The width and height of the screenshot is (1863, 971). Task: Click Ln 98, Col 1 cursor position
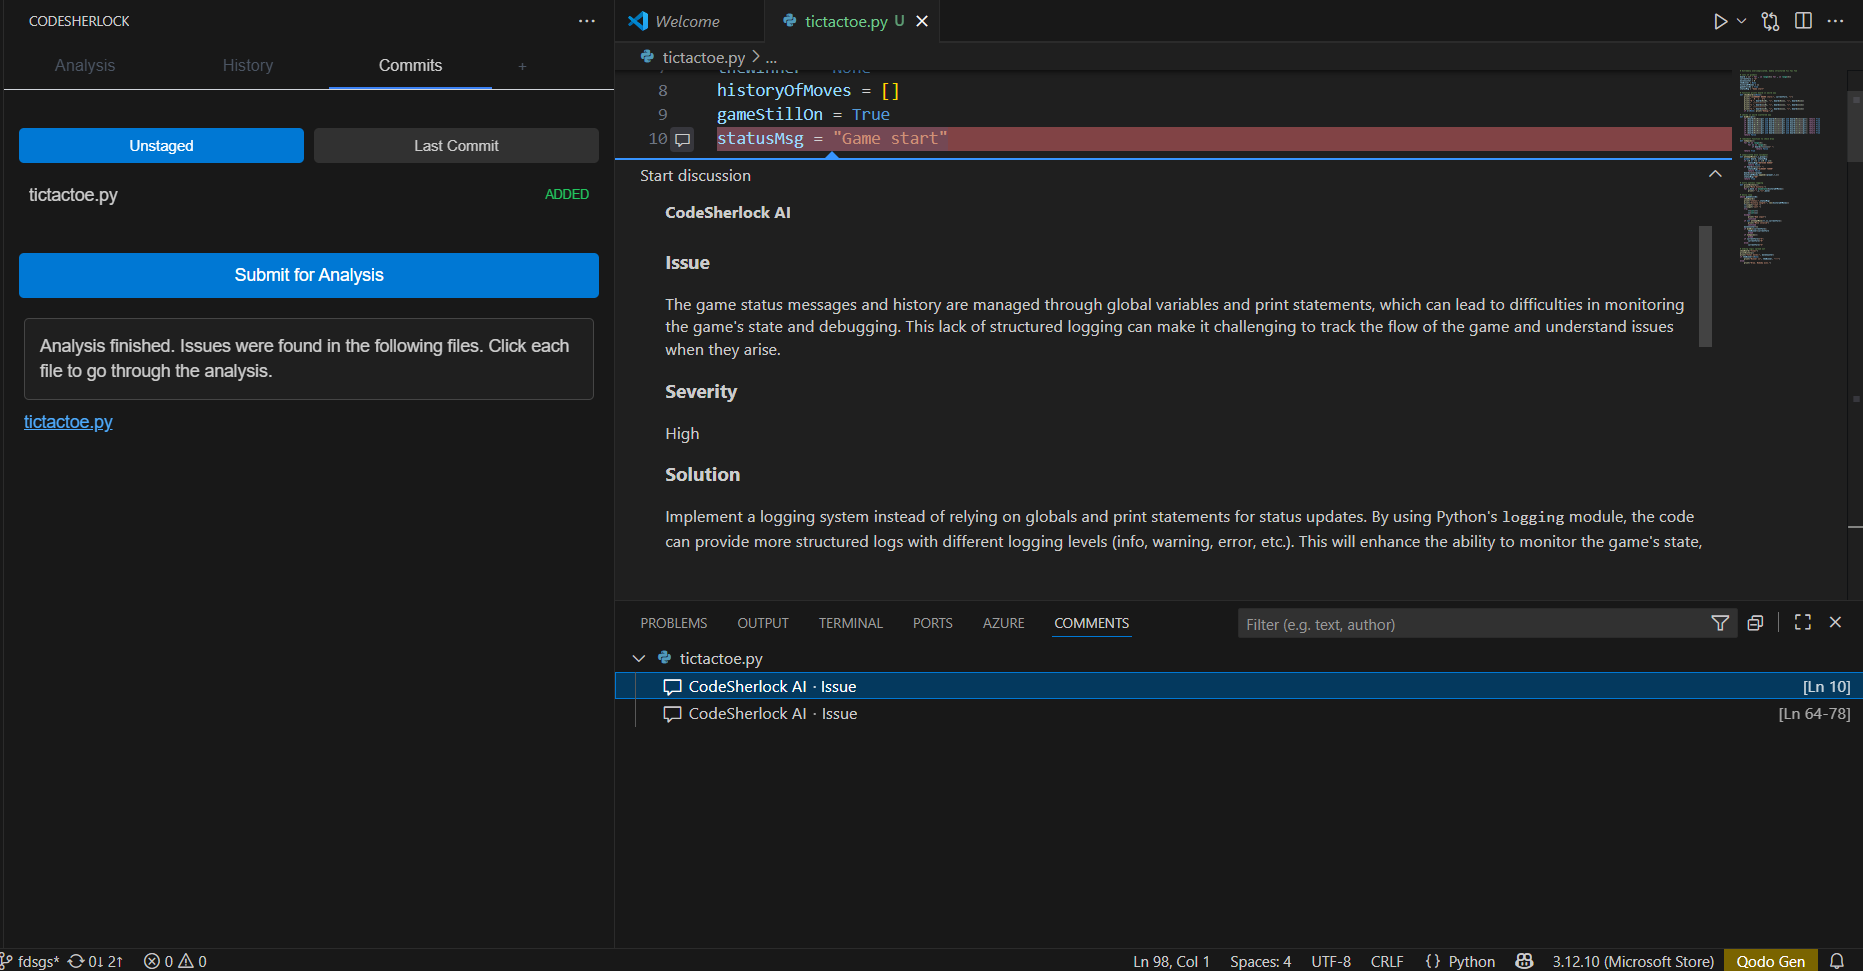click(1171, 961)
